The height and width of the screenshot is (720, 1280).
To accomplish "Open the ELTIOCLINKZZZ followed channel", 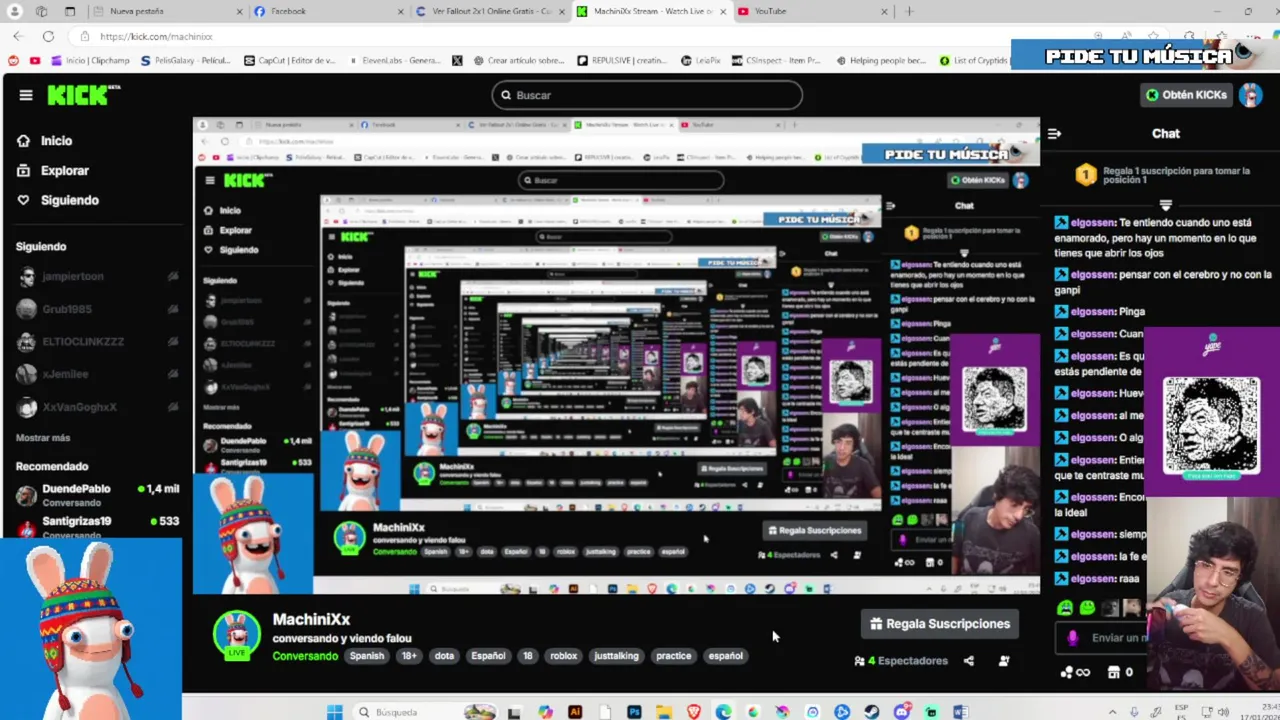I will pyautogui.click(x=96, y=342).
